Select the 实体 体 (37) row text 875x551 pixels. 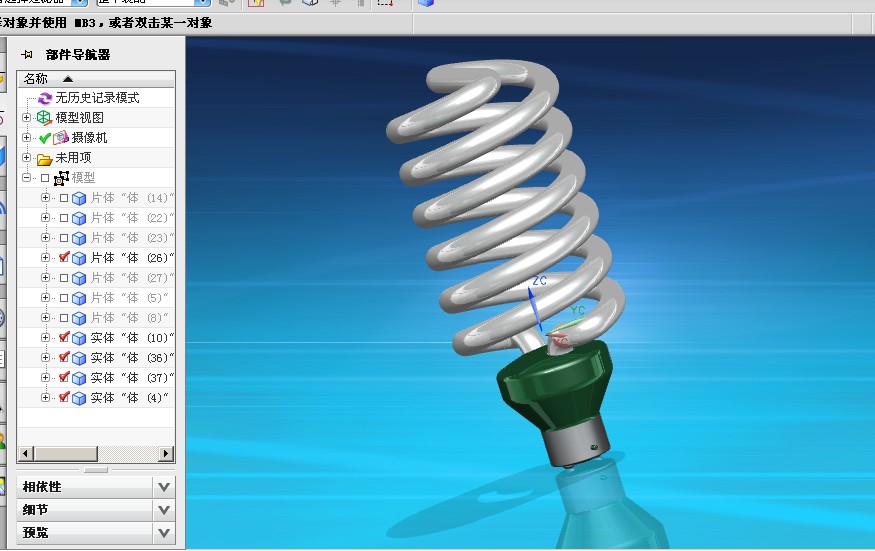coord(132,378)
